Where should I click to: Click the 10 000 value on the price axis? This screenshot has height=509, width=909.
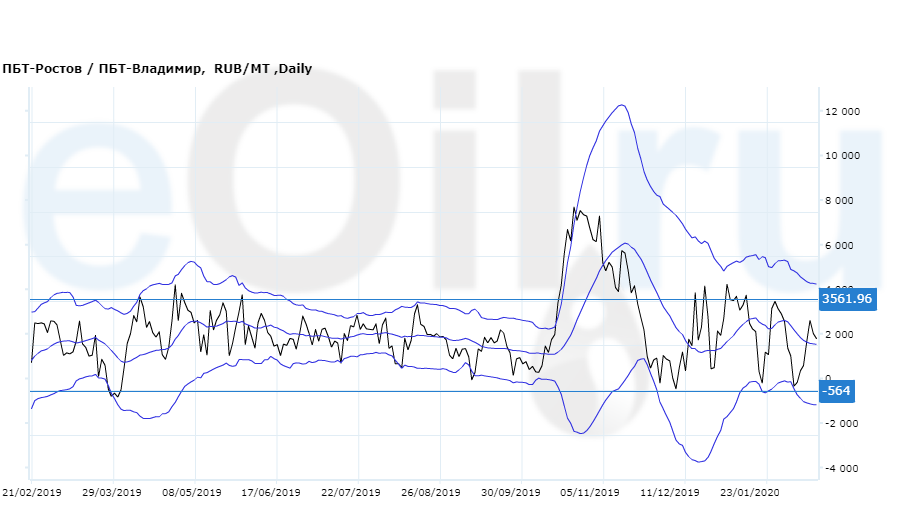[x=842, y=156]
